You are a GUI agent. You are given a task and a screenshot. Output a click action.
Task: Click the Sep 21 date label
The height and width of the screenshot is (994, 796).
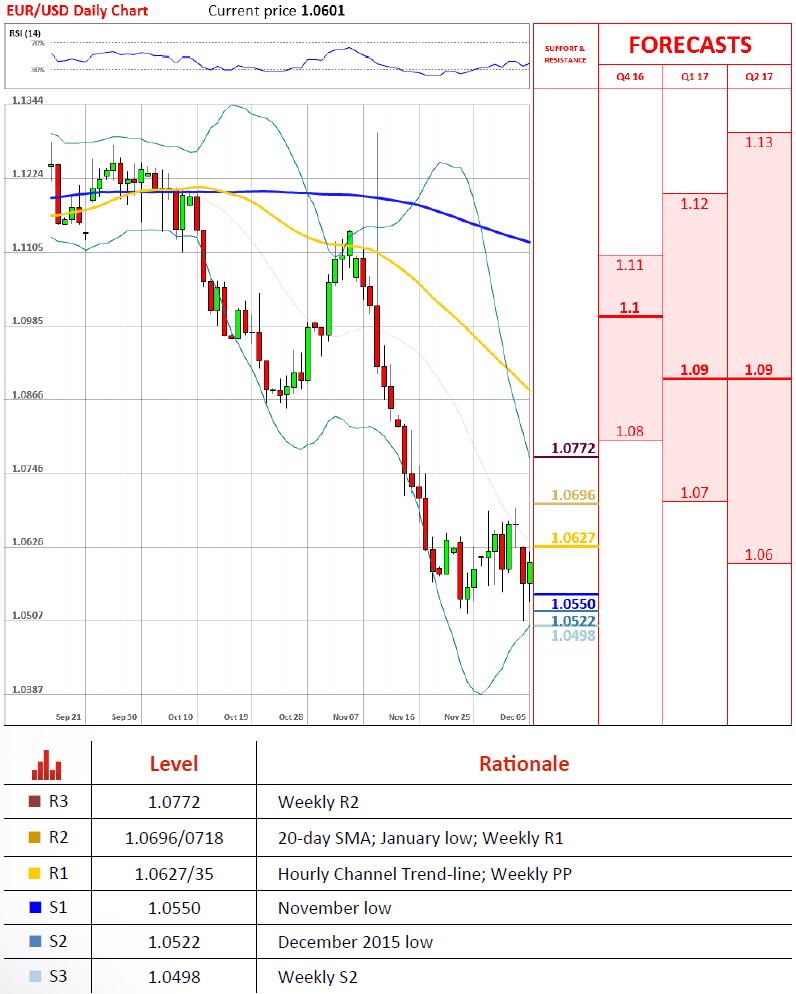[x=68, y=717]
